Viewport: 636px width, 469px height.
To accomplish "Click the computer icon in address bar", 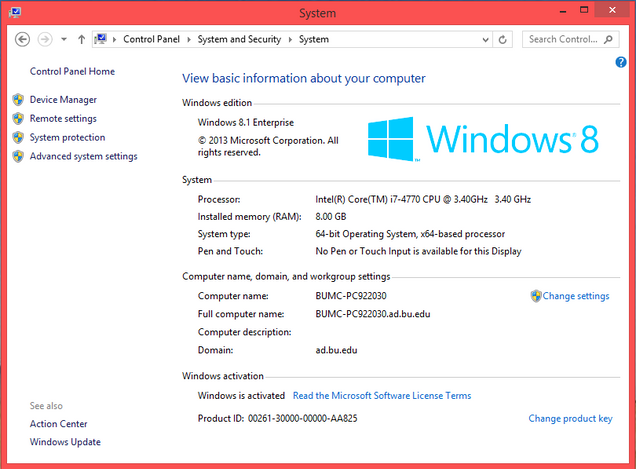I will pyautogui.click(x=100, y=39).
